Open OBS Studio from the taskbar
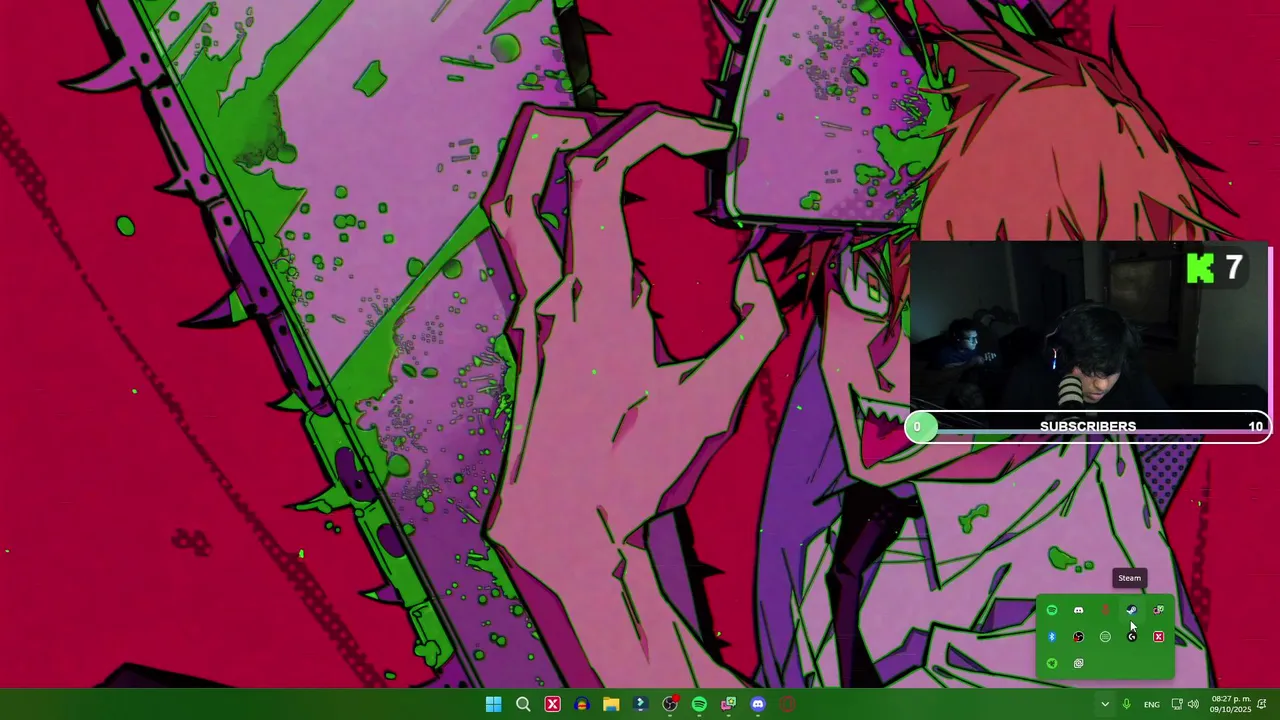Screen dimensions: 1280x720 coord(670,704)
